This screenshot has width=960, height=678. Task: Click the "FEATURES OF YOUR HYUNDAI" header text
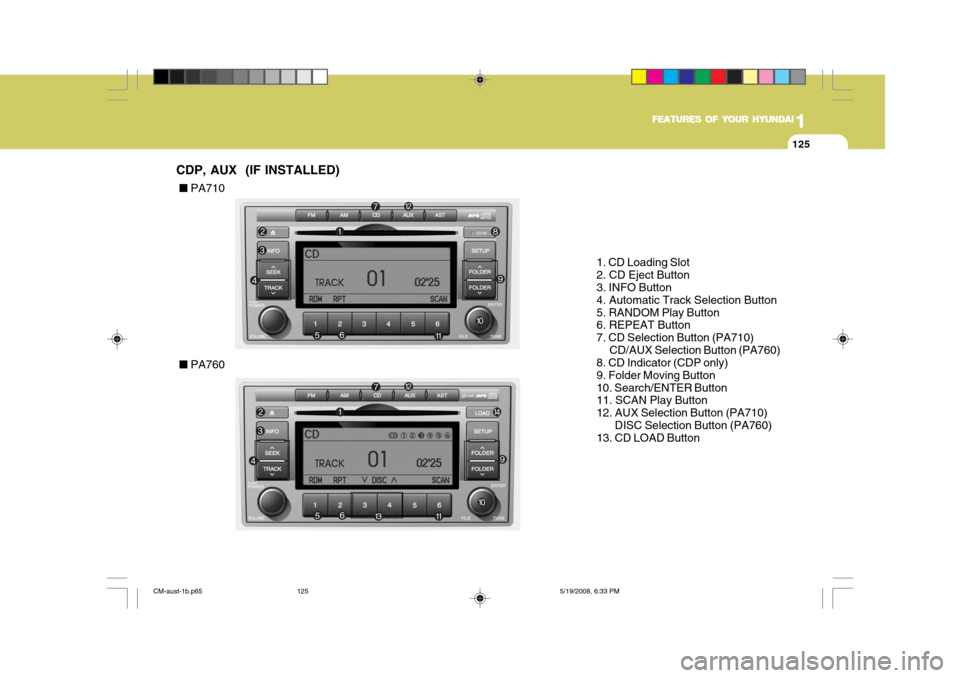click(722, 119)
